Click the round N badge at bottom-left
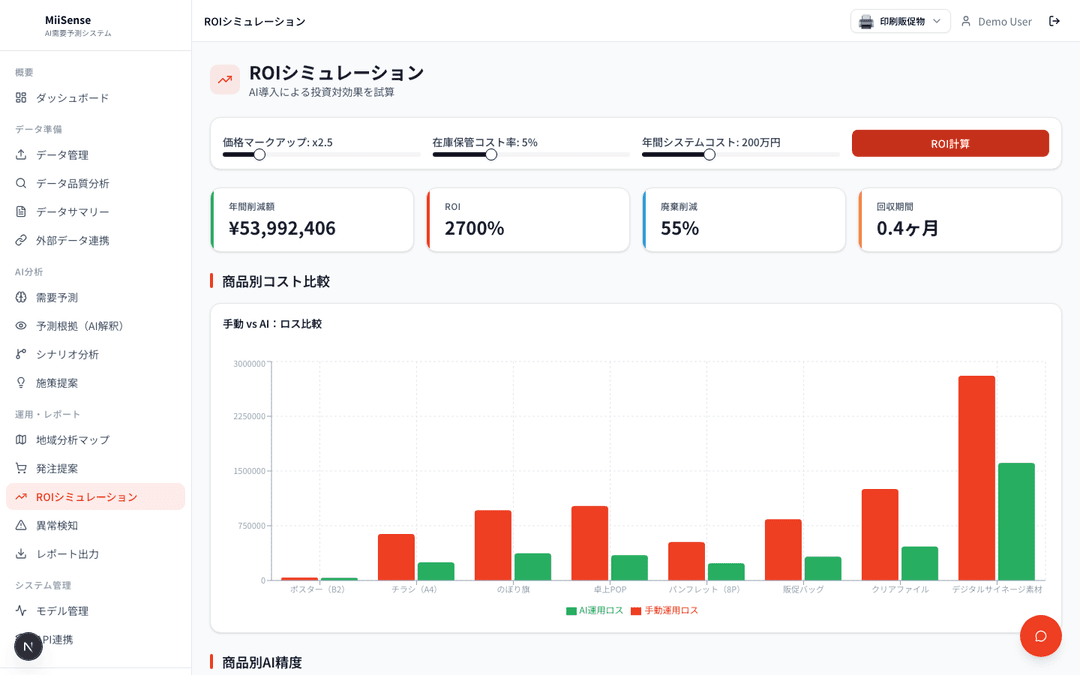 28,646
